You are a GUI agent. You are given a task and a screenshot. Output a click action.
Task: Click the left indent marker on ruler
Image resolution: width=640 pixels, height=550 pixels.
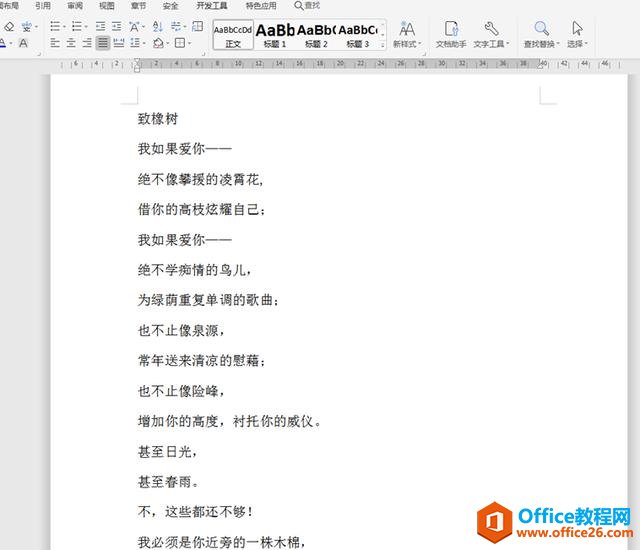tap(137, 69)
